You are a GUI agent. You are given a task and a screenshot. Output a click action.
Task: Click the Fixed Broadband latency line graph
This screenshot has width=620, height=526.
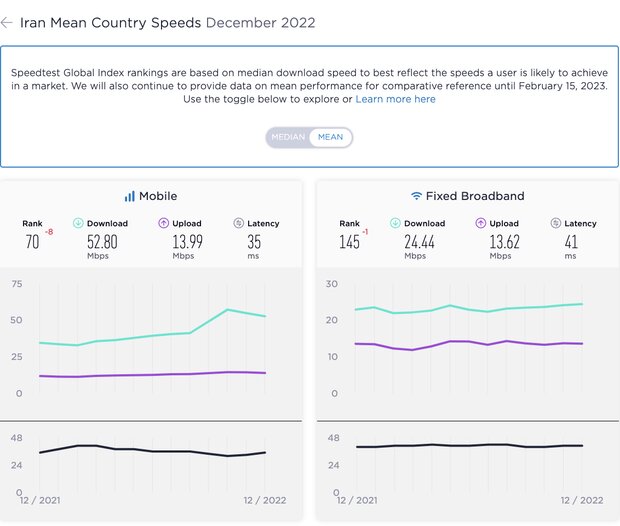(x=460, y=446)
